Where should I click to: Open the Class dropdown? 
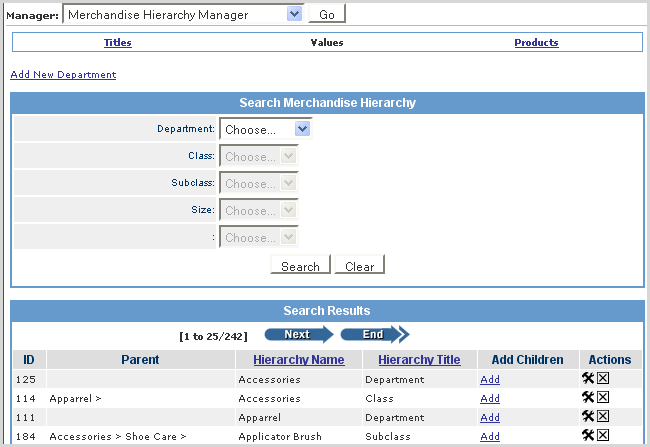coord(289,156)
